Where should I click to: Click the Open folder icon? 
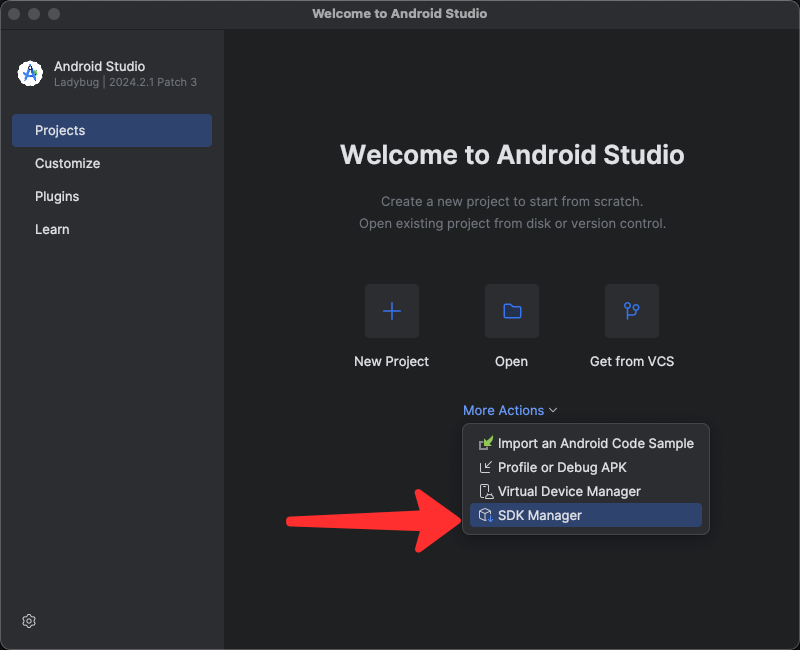point(512,311)
